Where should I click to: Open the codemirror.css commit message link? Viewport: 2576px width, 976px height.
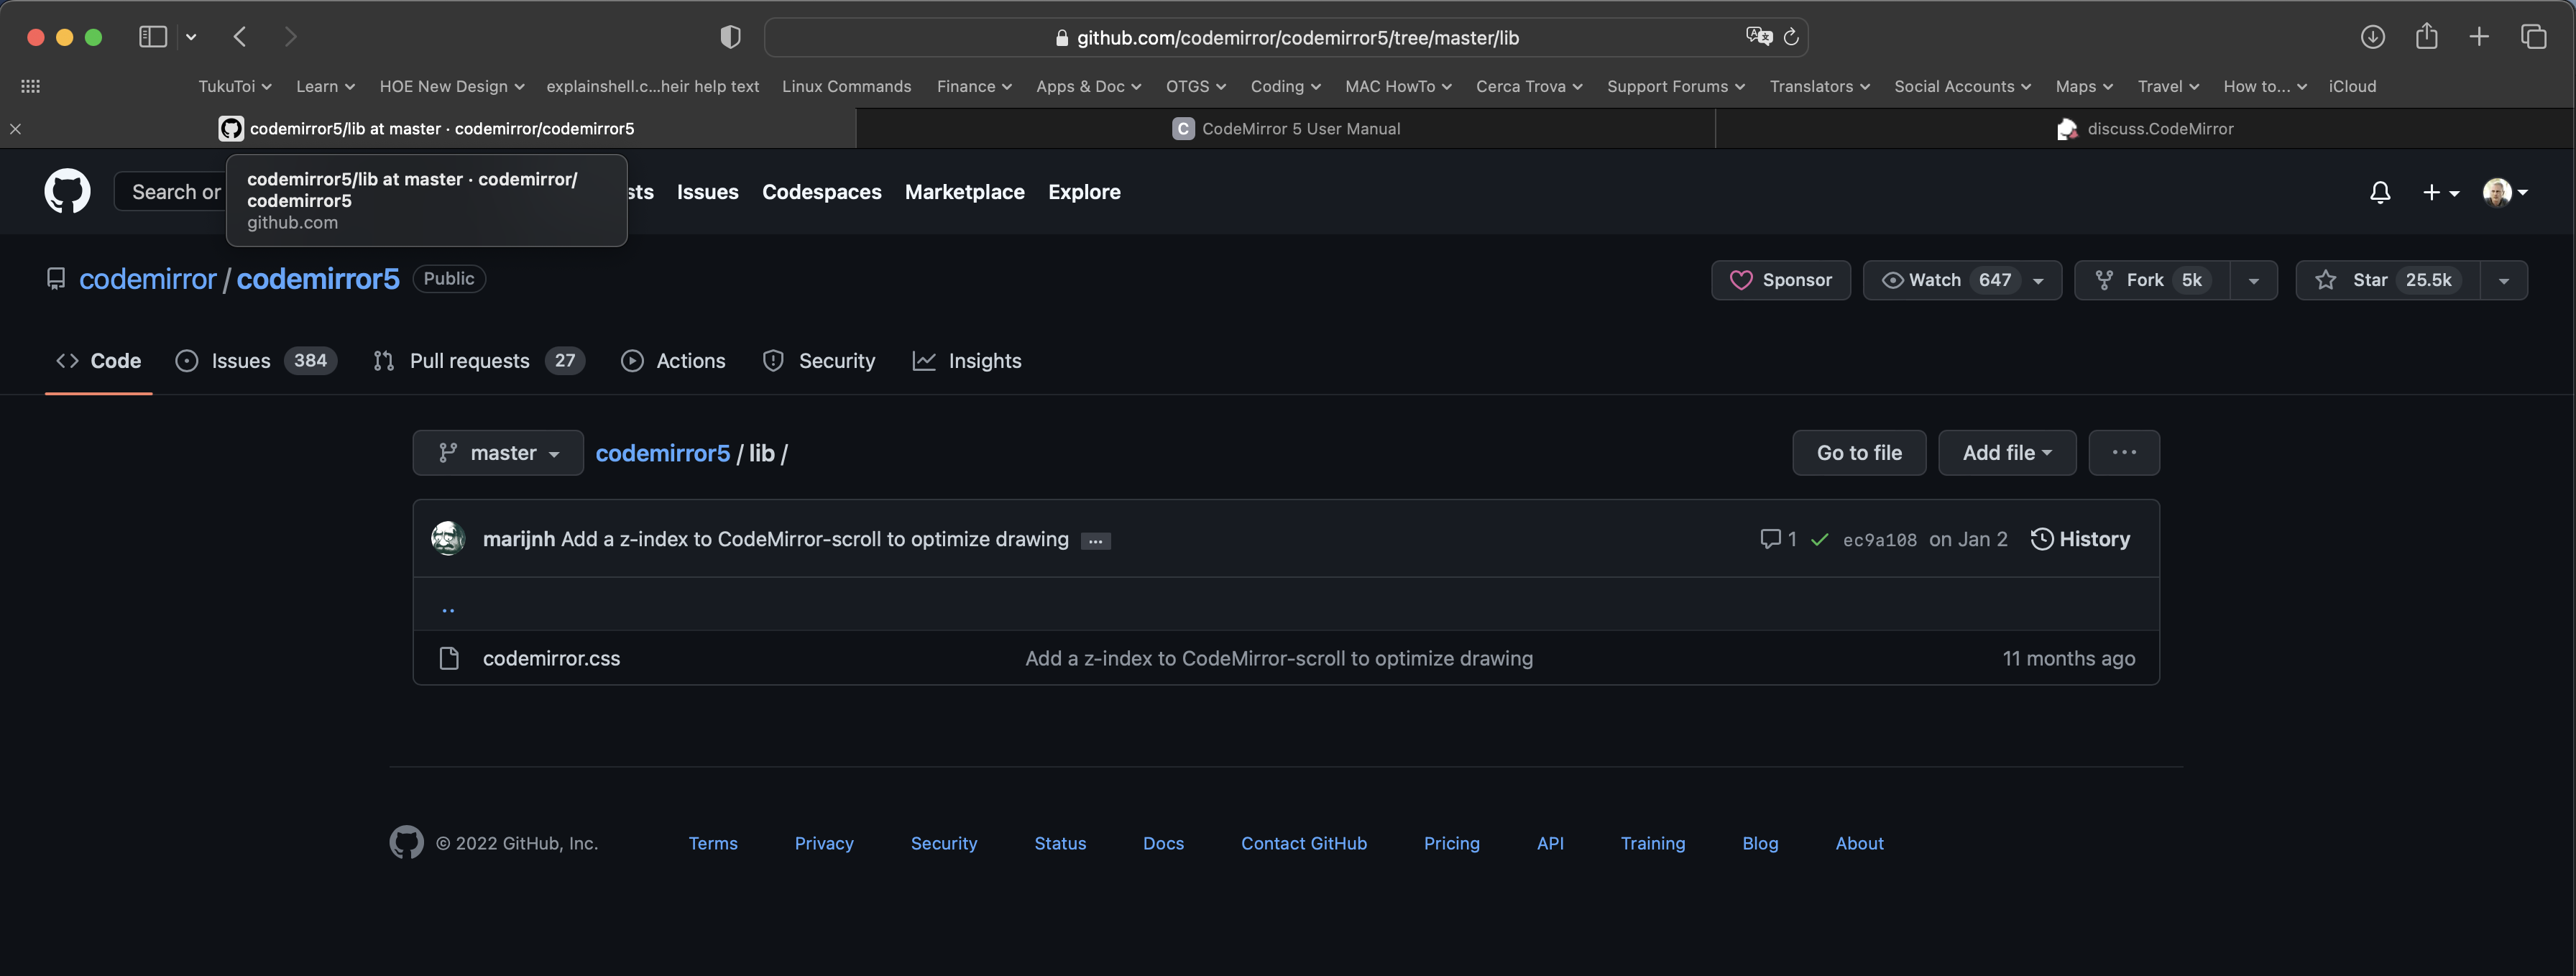pos(1279,658)
